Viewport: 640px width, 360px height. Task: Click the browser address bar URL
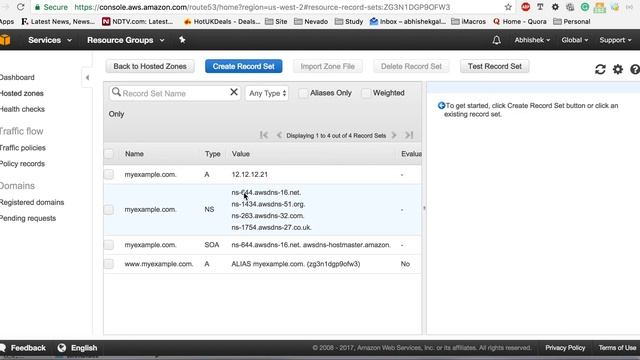pyautogui.click(x=262, y=7)
